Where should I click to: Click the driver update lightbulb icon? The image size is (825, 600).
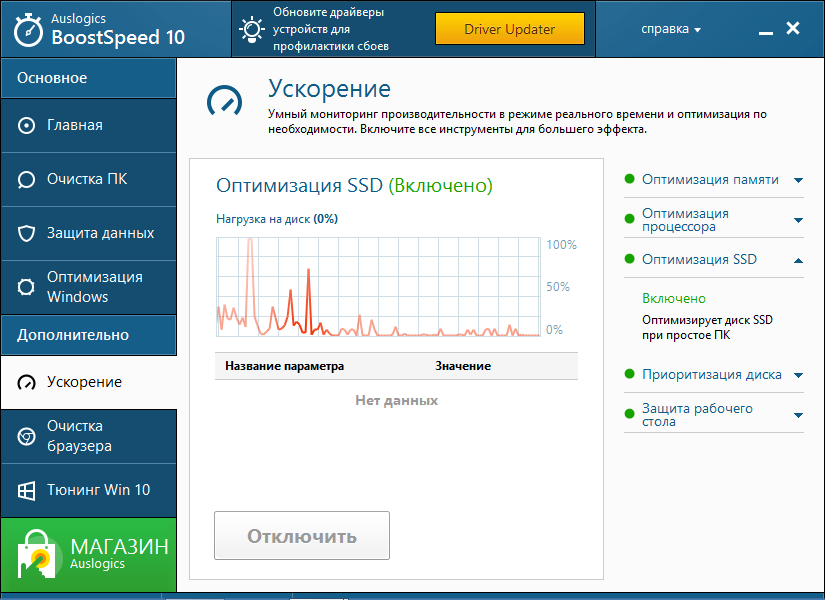point(251,29)
